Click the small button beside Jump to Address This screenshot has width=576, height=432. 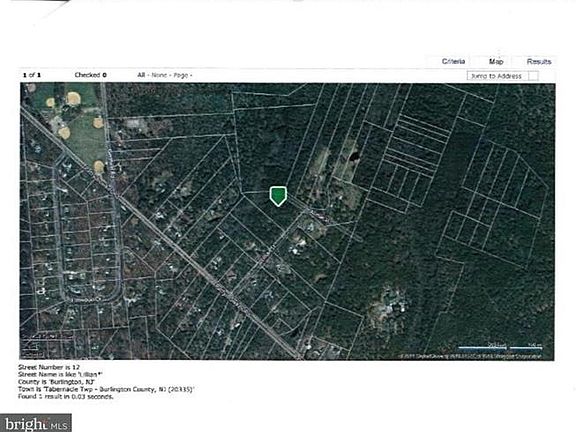point(533,76)
